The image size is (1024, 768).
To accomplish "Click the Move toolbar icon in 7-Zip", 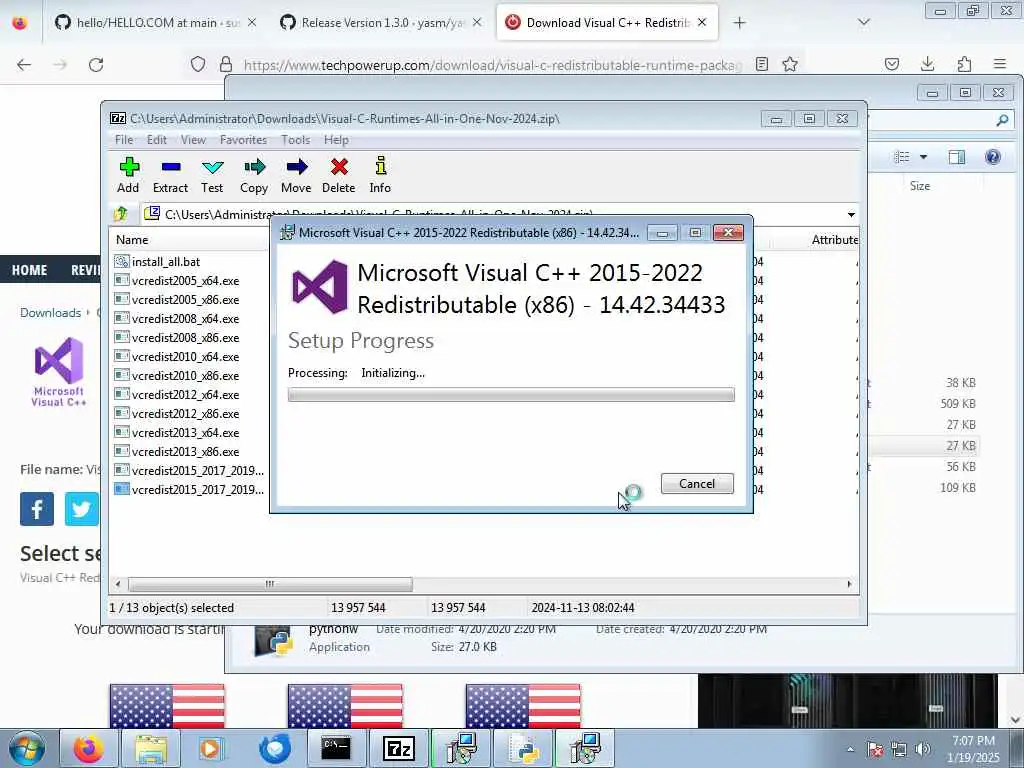I will [296, 175].
